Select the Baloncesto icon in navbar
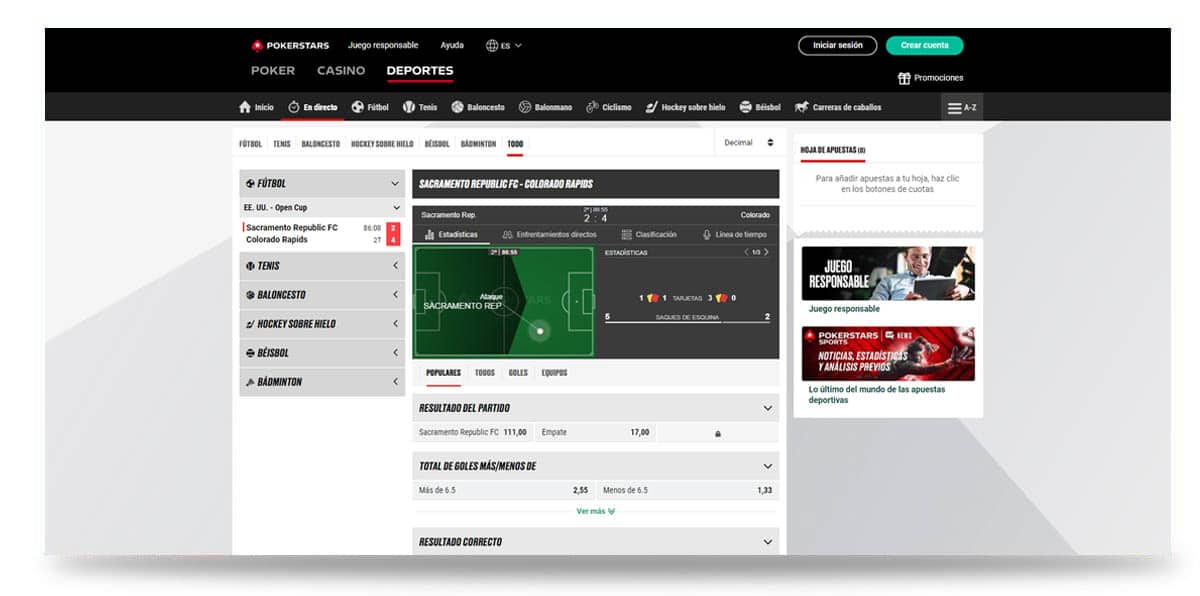The width and height of the screenshot is (1200, 596). [x=457, y=107]
